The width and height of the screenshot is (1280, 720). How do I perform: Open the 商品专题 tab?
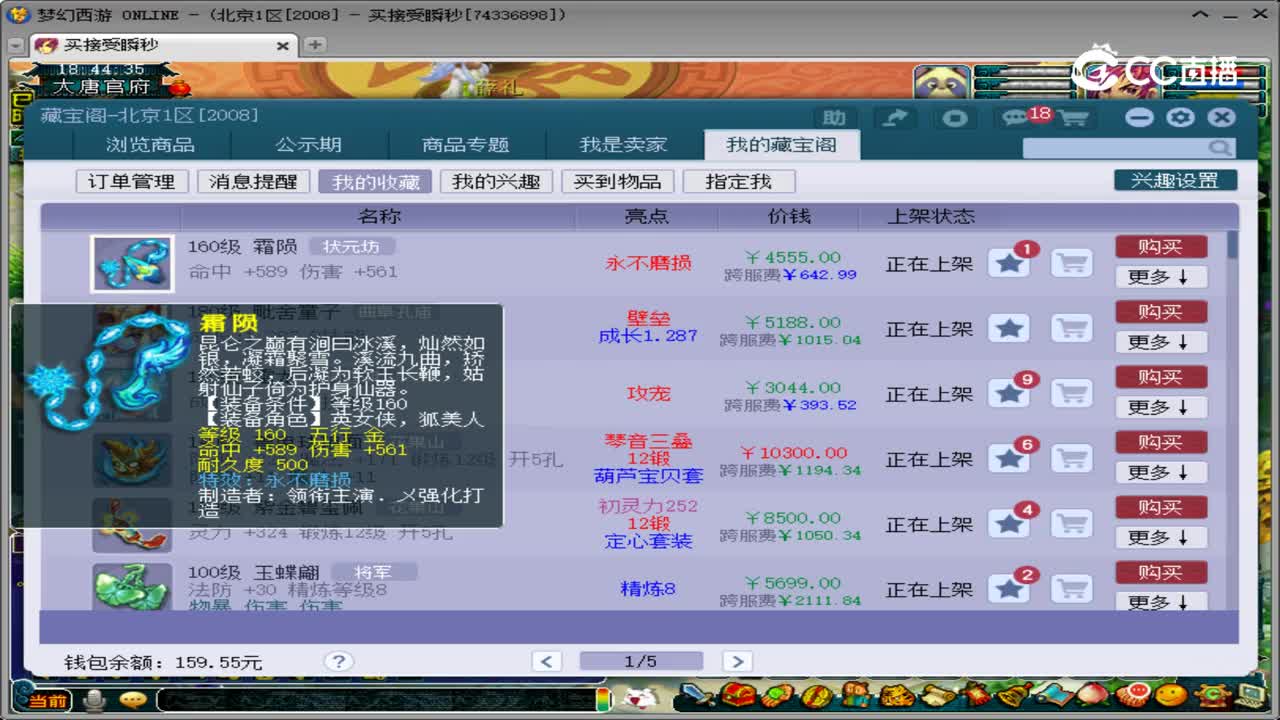point(465,145)
